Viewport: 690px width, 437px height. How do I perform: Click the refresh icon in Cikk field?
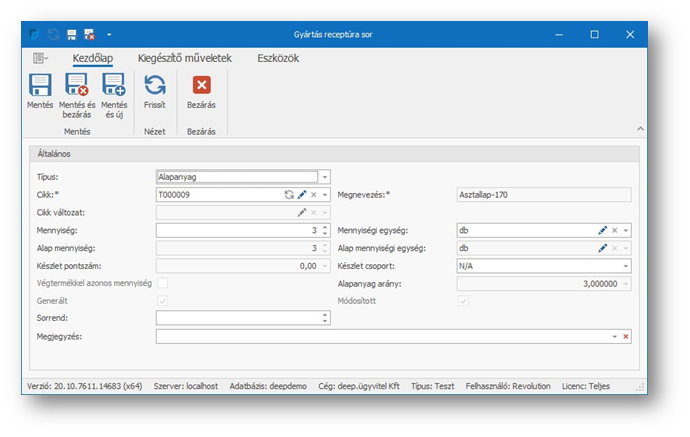tap(289, 195)
